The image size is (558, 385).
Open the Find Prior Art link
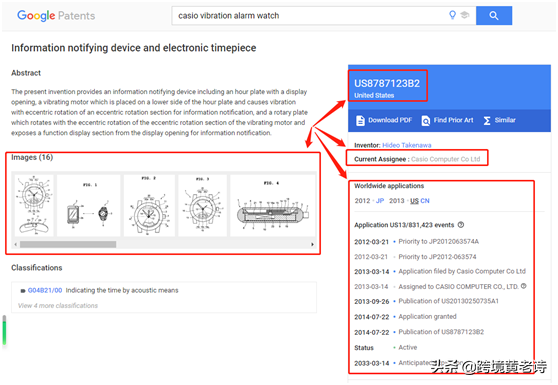tap(453, 120)
